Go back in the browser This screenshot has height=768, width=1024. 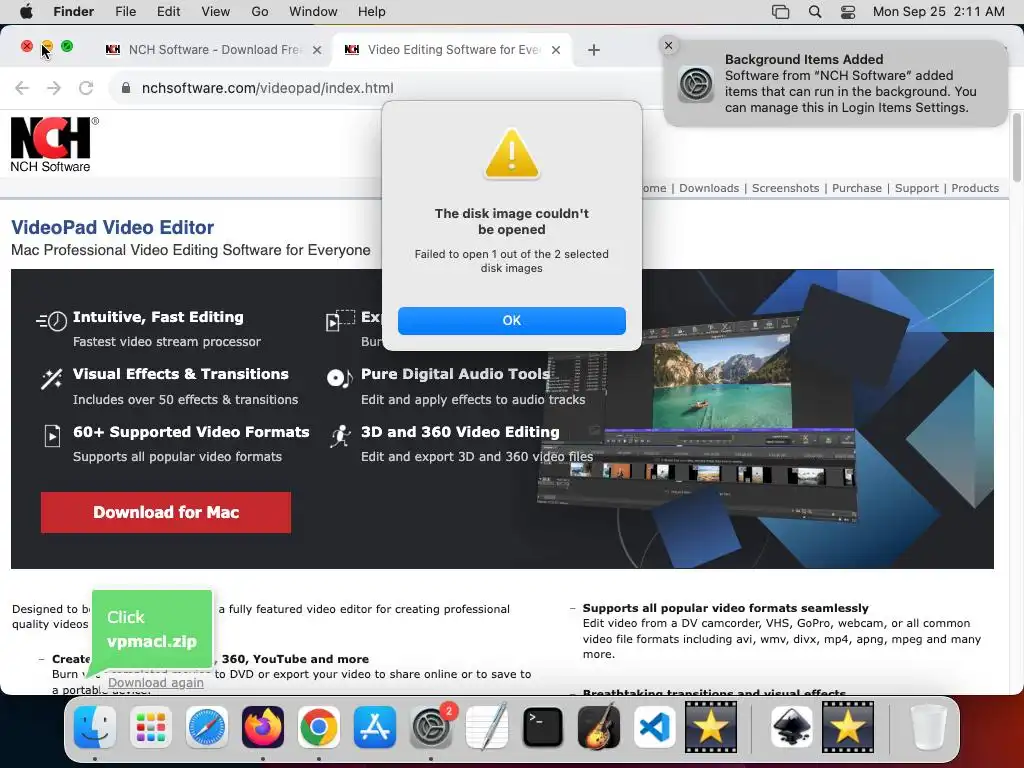(22, 88)
